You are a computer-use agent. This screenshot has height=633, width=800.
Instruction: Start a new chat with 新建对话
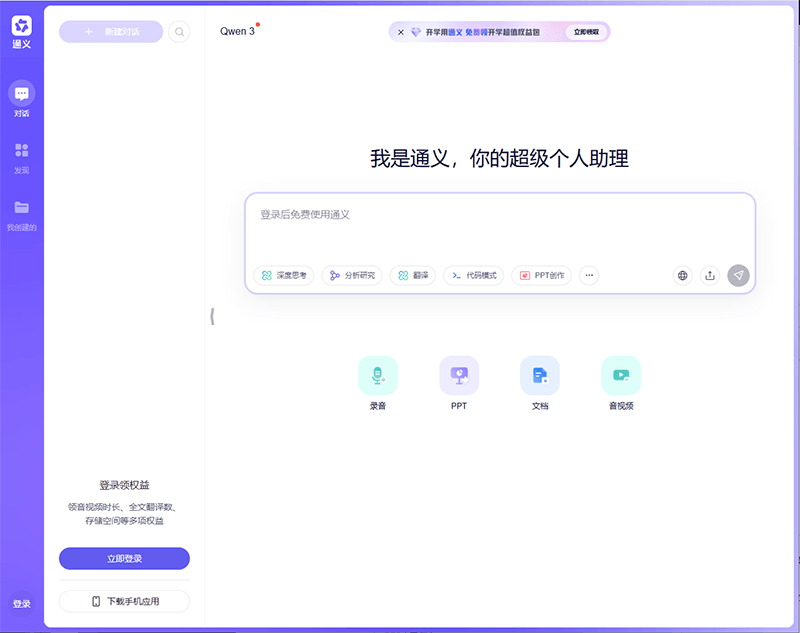click(111, 32)
